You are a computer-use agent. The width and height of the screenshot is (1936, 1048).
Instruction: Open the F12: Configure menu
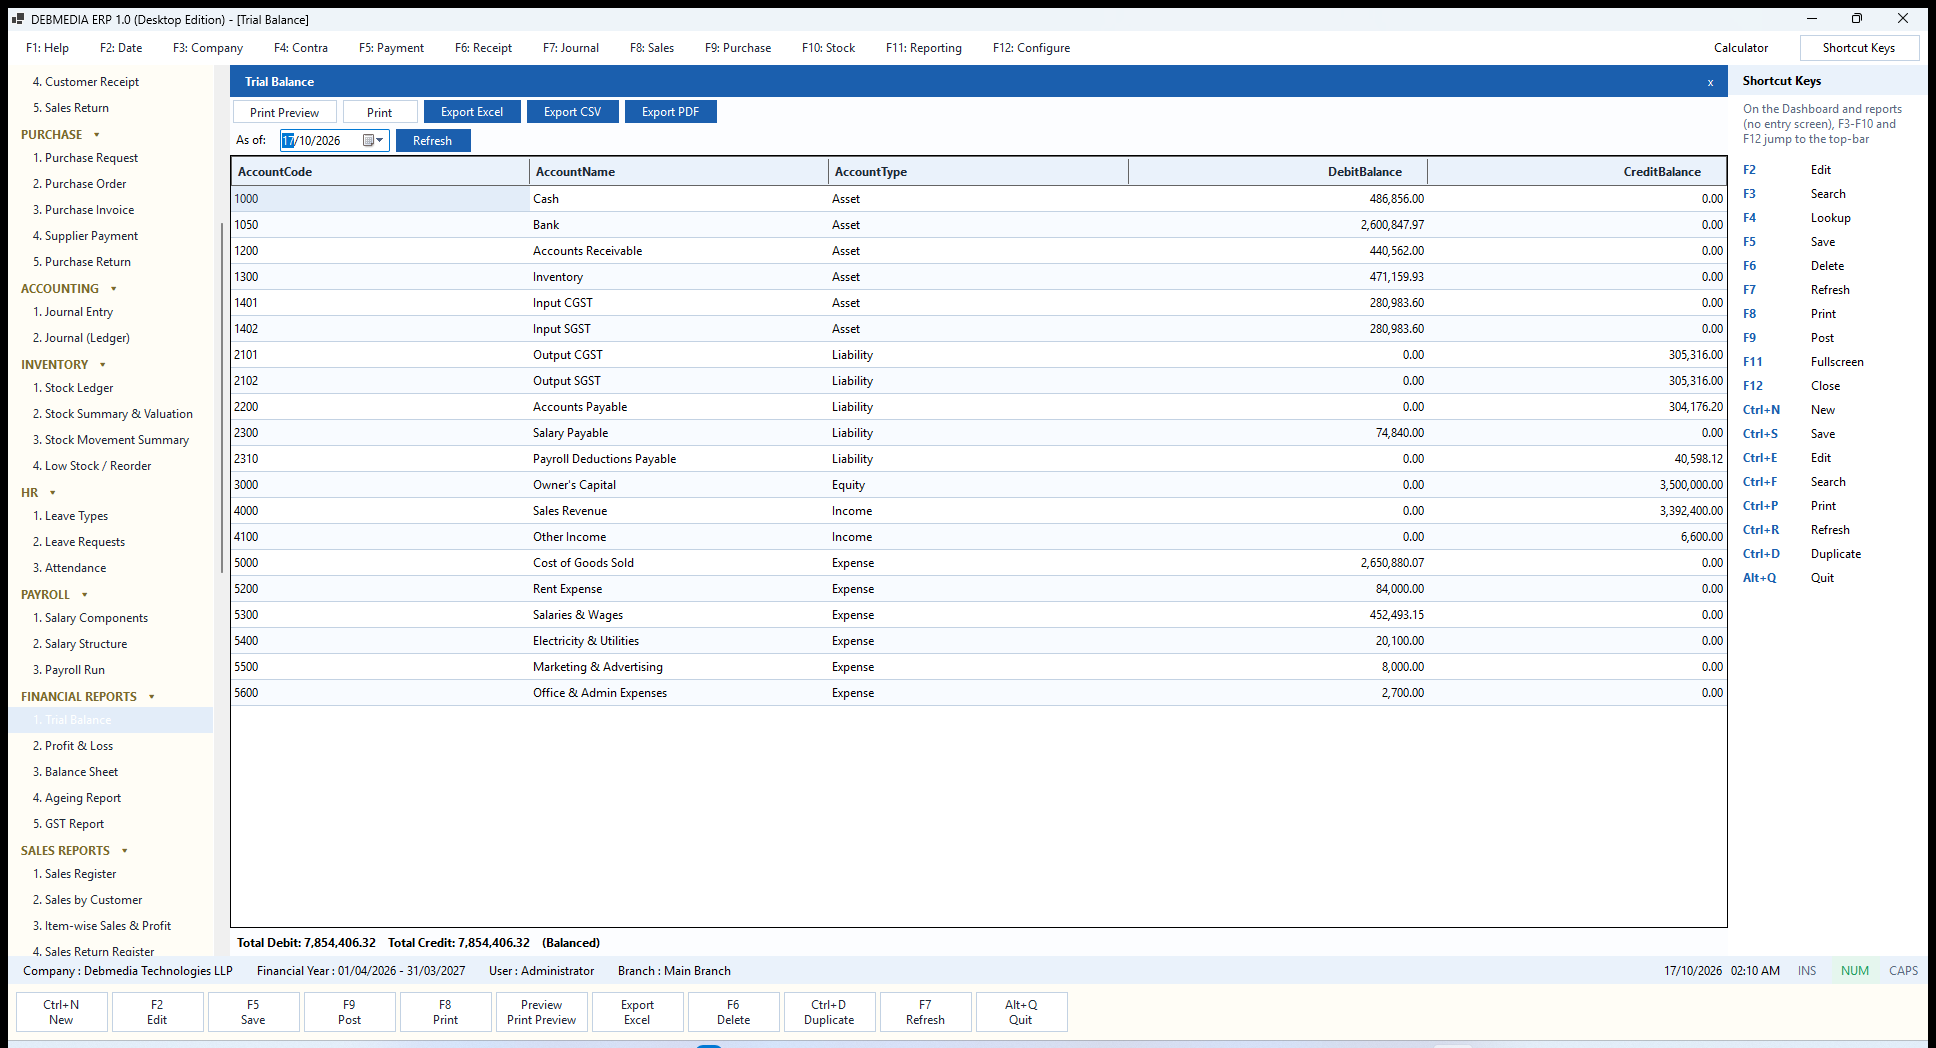click(1031, 48)
